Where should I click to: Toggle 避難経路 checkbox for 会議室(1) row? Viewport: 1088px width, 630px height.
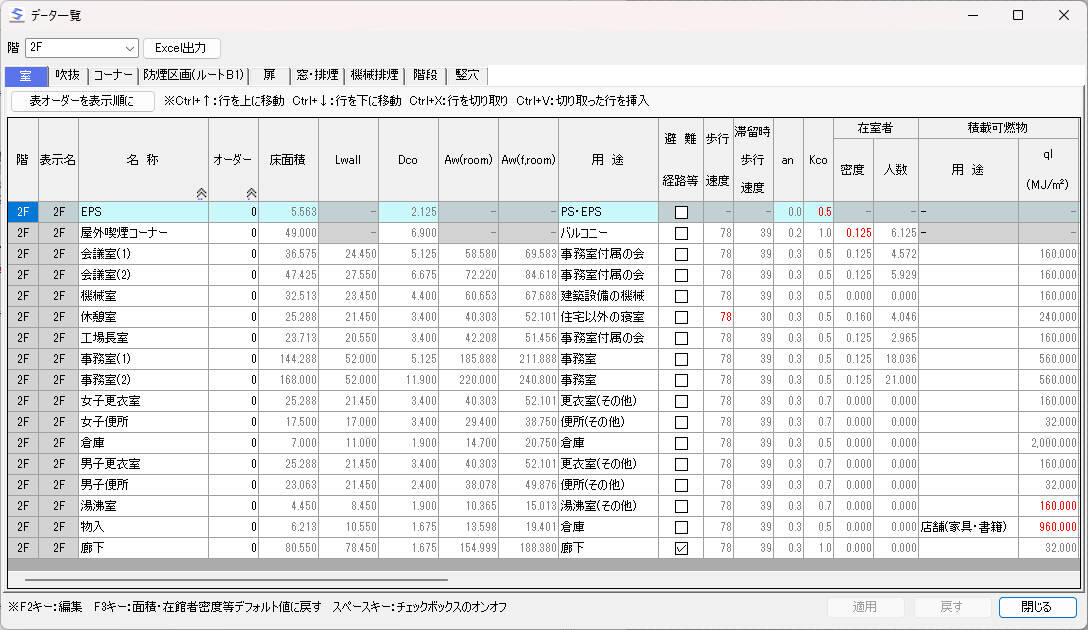tap(681, 254)
